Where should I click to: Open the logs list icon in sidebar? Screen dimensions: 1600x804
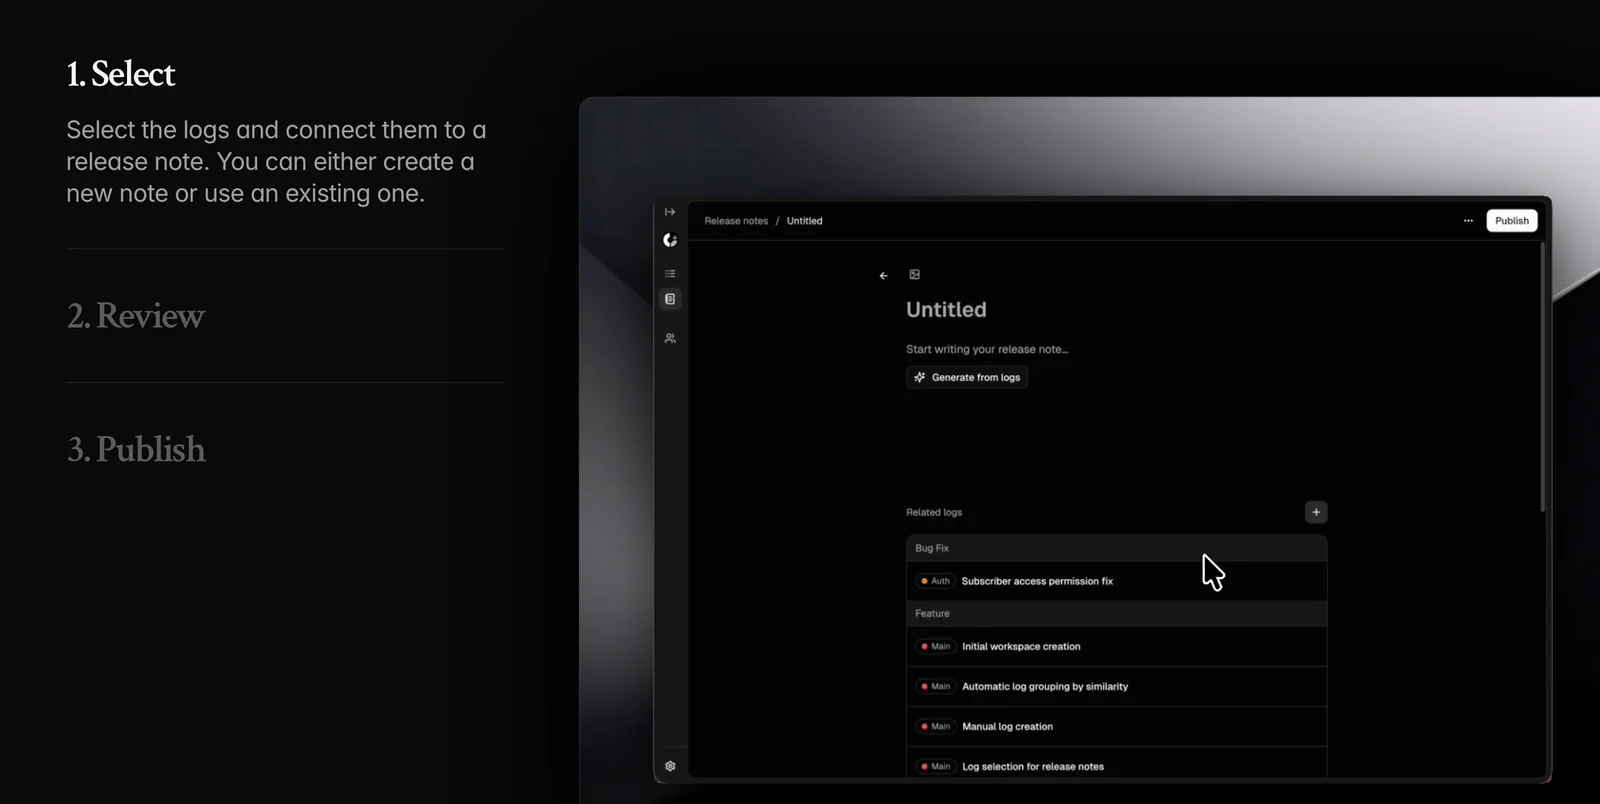pyautogui.click(x=670, y=274)
